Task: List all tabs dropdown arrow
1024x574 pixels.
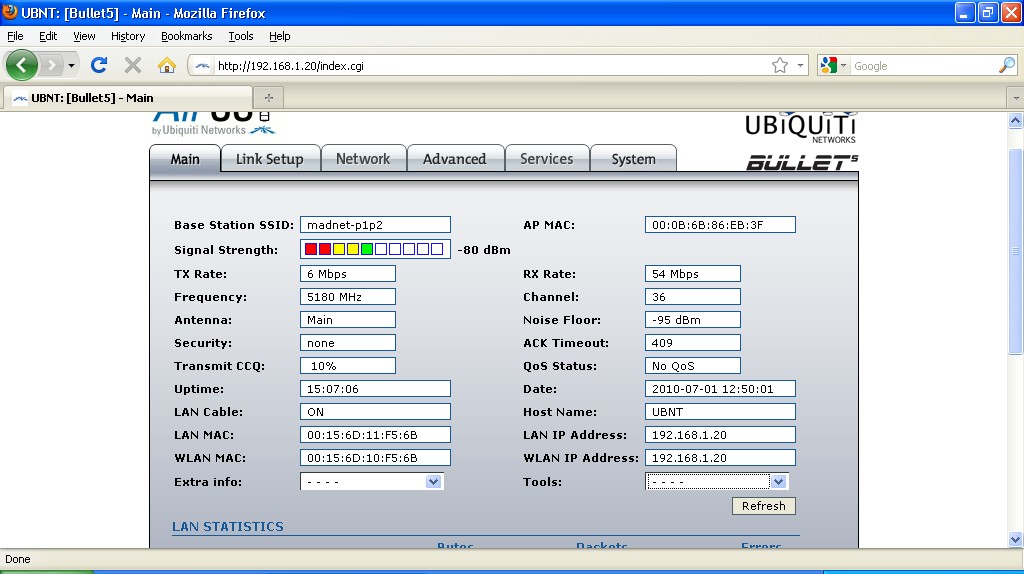Action: pos(1016,98)
